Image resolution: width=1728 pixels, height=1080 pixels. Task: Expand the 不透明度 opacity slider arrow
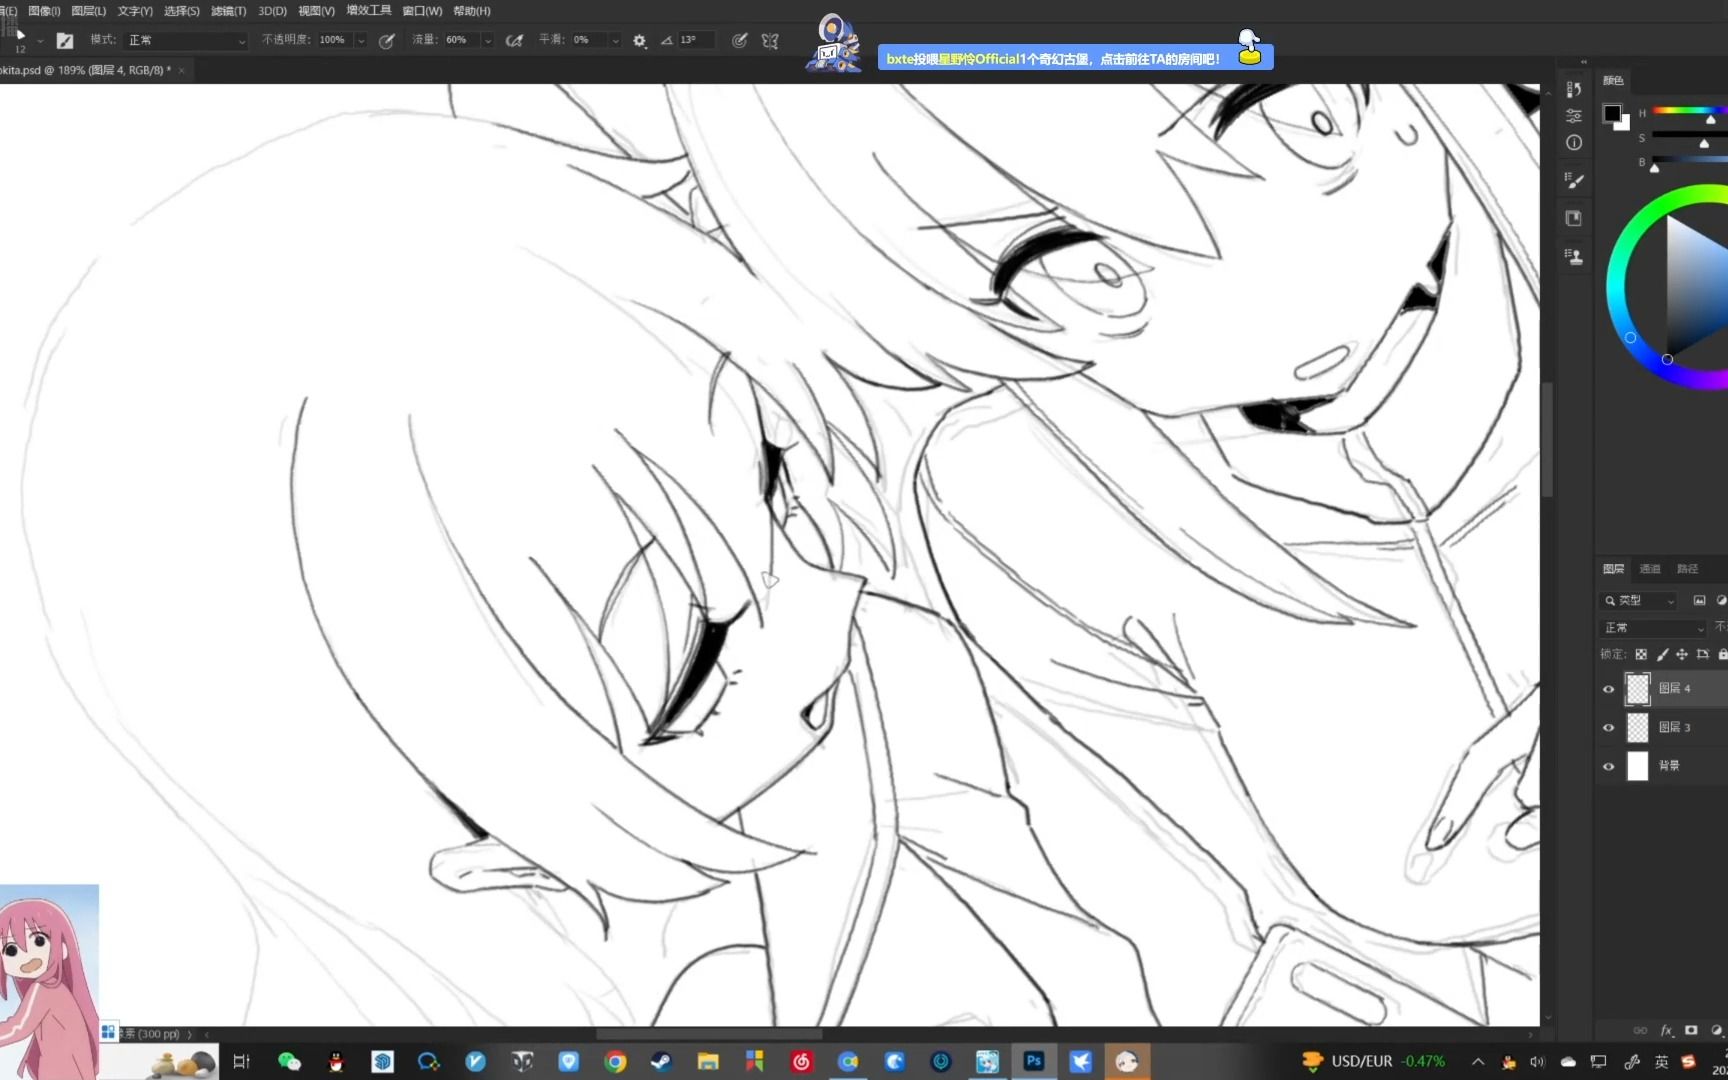pyautogui.click(x=361, y=41)
